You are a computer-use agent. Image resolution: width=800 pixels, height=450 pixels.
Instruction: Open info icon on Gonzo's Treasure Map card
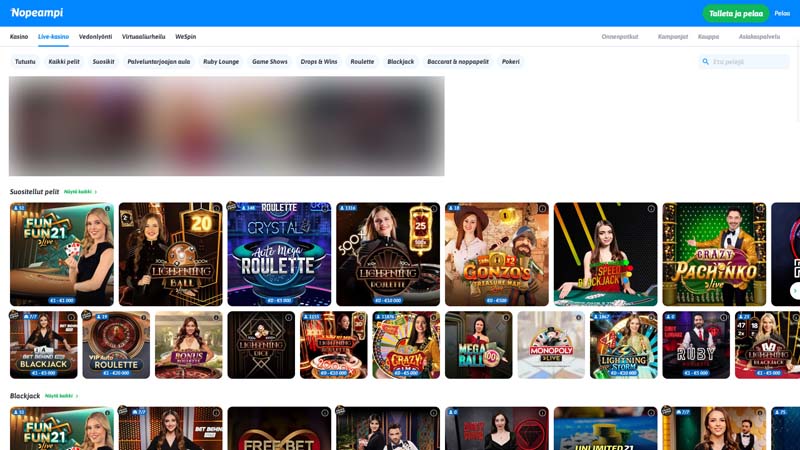tap(542, 209)
